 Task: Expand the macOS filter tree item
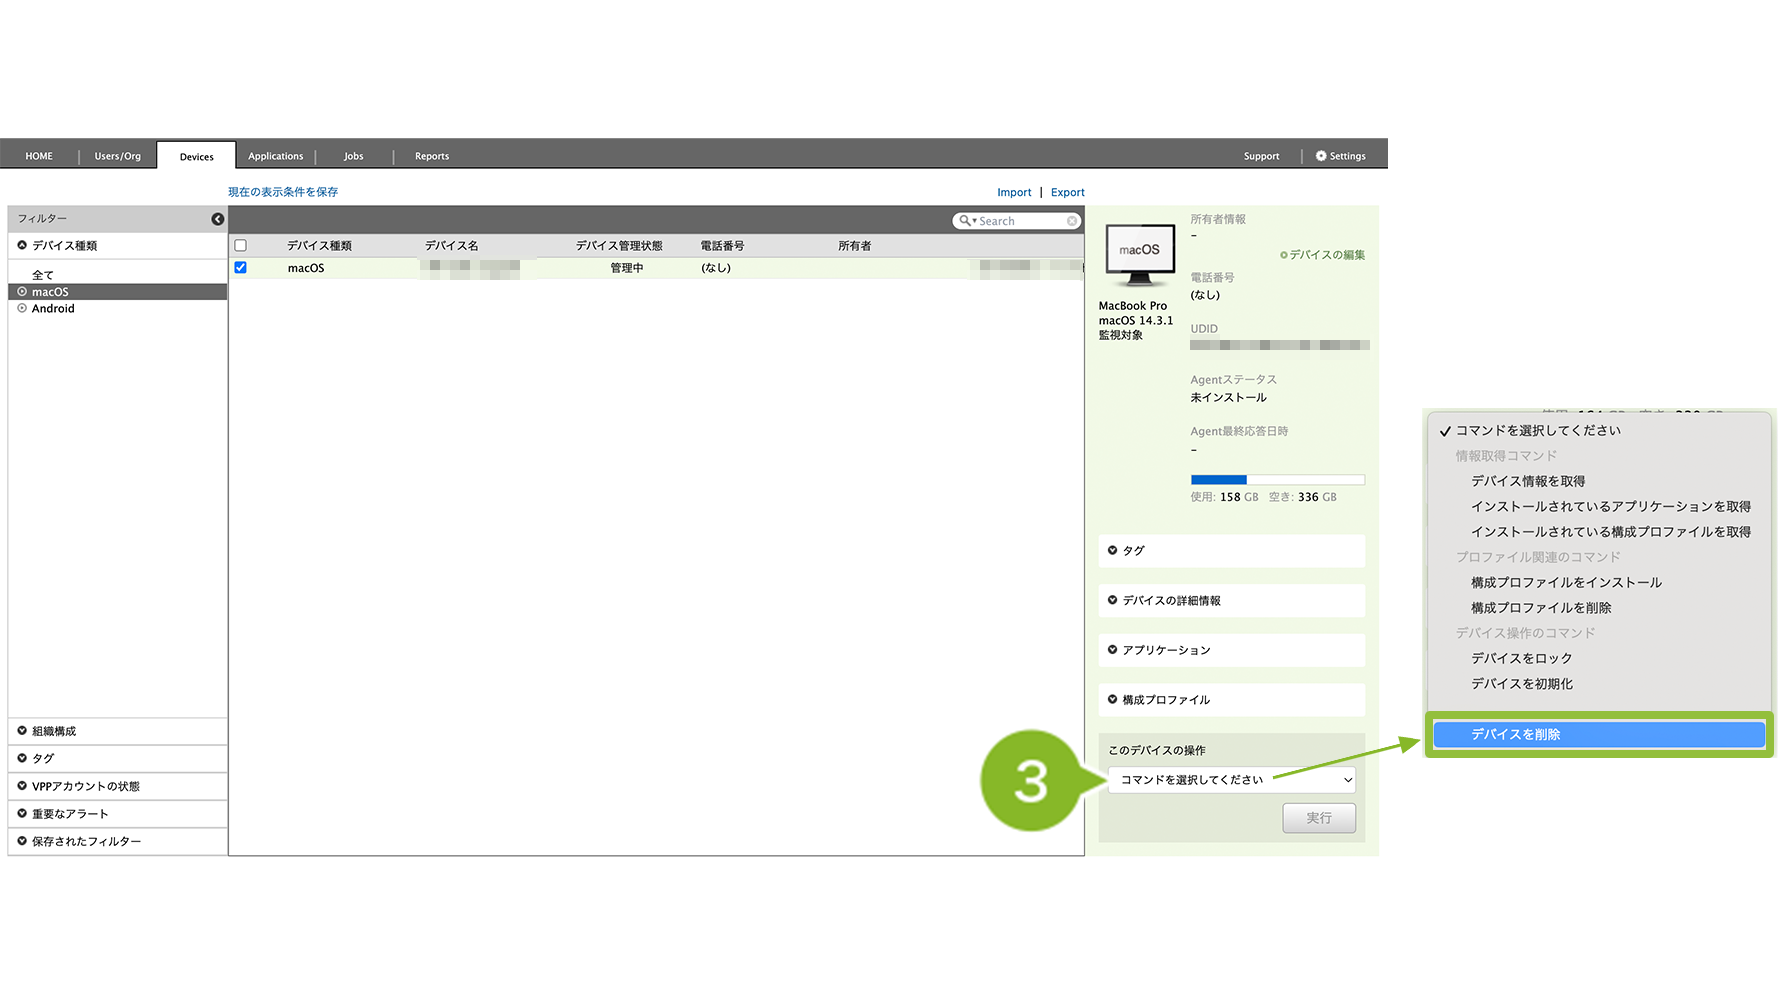[x=22, y=292]
